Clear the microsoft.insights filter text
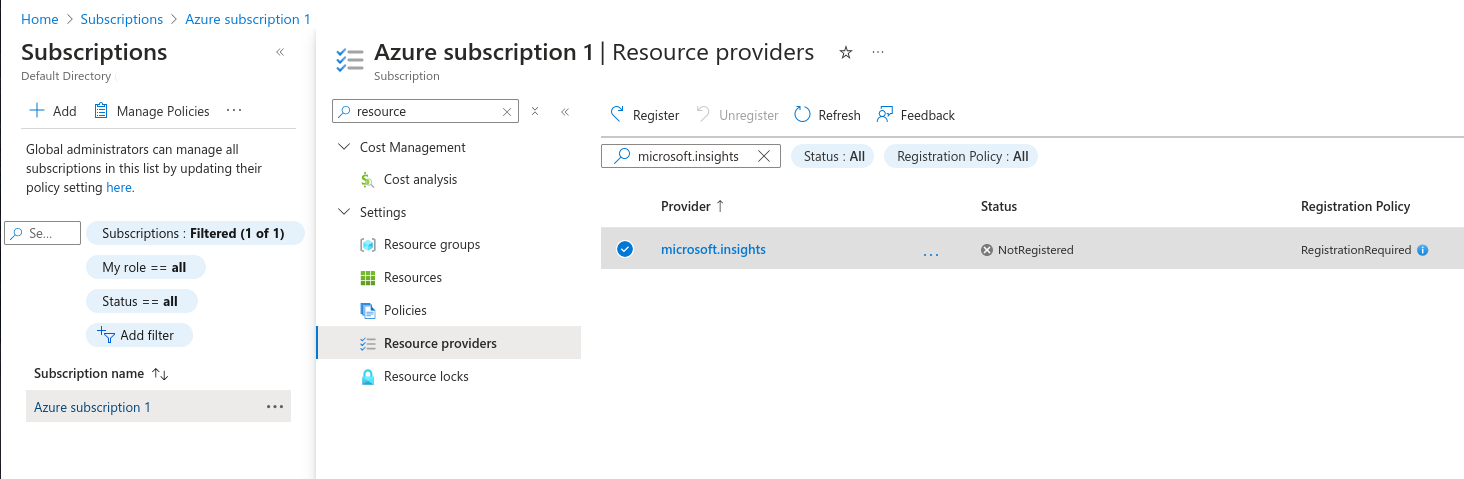 pyautogui.click(x=765, y=156)
